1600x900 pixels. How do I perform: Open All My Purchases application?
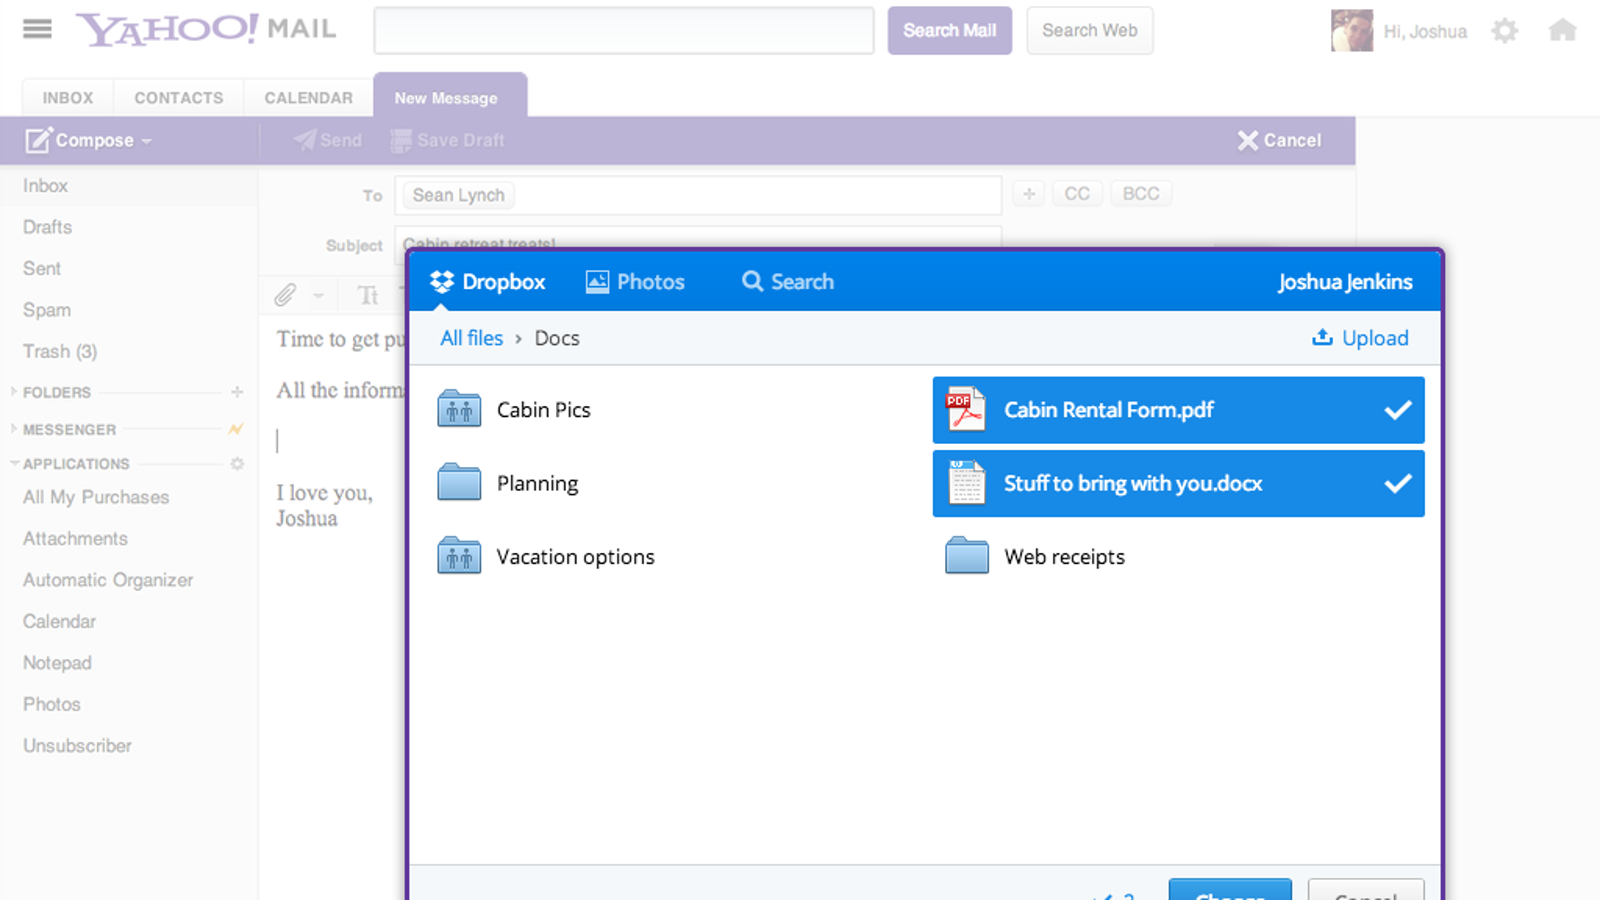pyautogui.click(x=96, y=497)
